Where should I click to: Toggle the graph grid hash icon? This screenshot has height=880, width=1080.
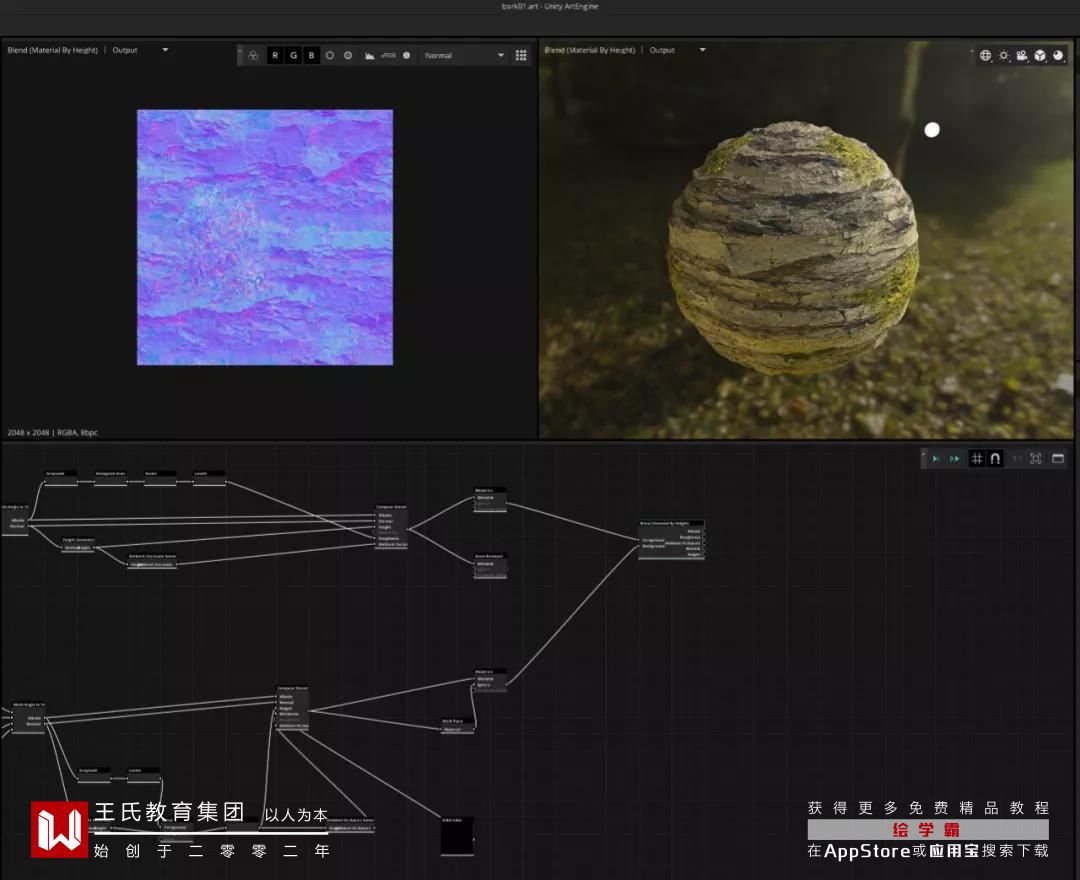tap(977, 459)
